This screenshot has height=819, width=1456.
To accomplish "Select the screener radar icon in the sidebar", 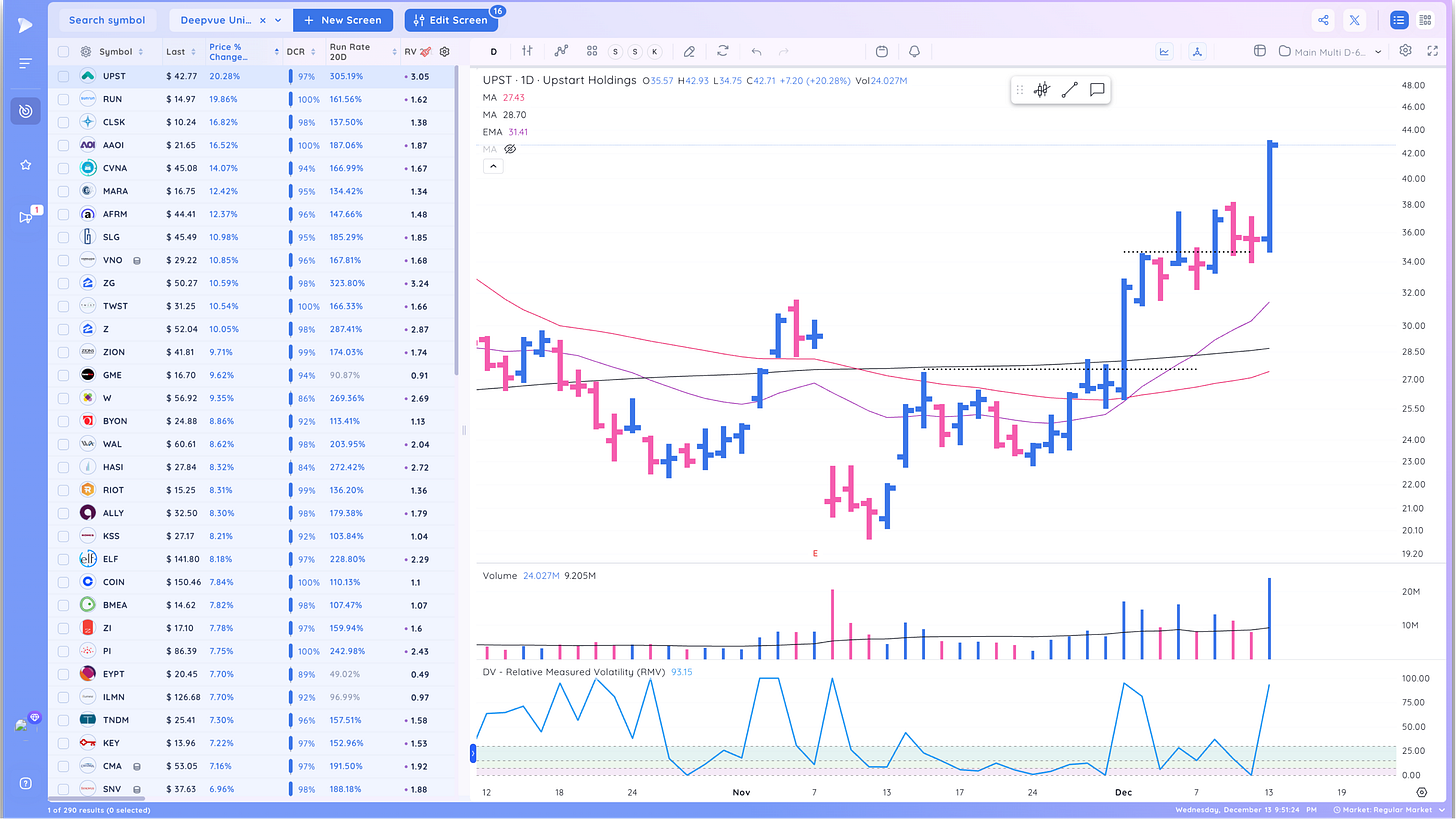I will (25, 111).
